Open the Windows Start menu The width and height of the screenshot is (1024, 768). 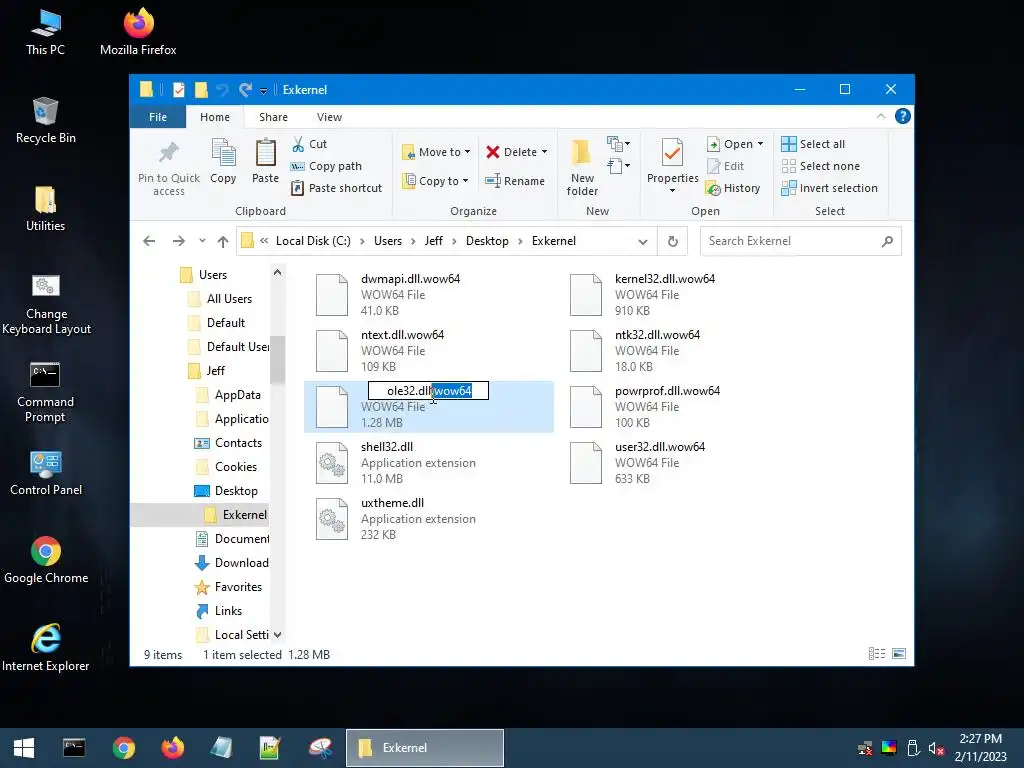click(x=24, y=748)
